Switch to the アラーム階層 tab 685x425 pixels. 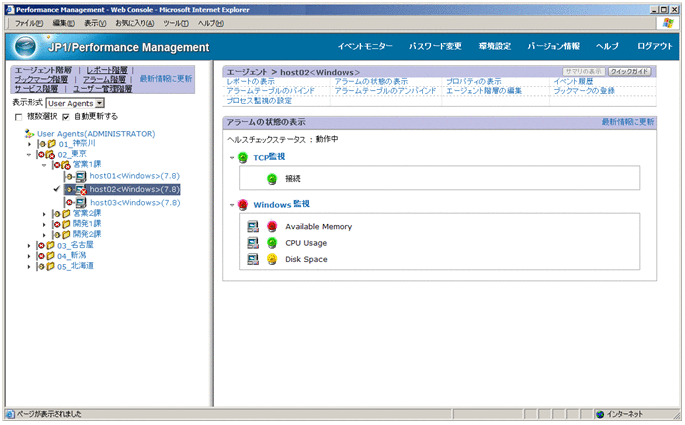tap(104, 79)
